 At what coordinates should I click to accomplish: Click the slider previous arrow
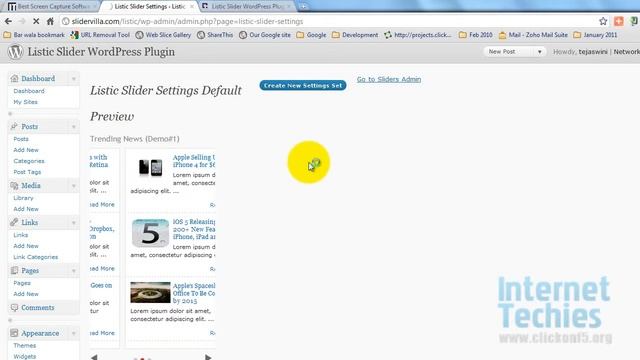(94, 357)
